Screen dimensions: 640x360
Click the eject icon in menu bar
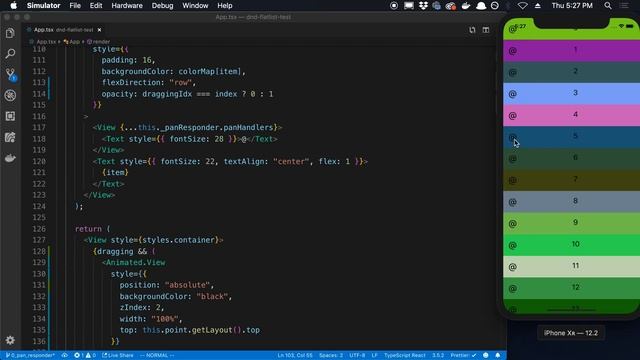click(538, 6)
